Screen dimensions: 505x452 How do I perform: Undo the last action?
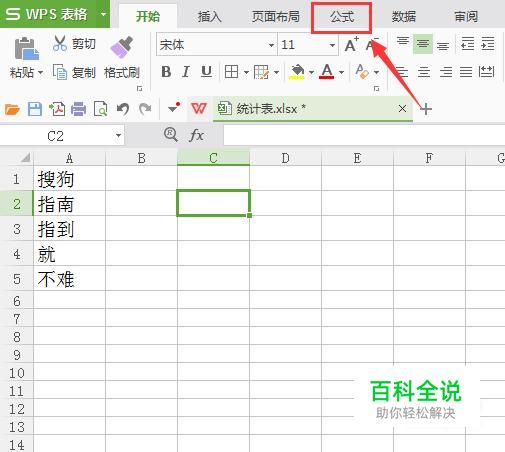123,109
